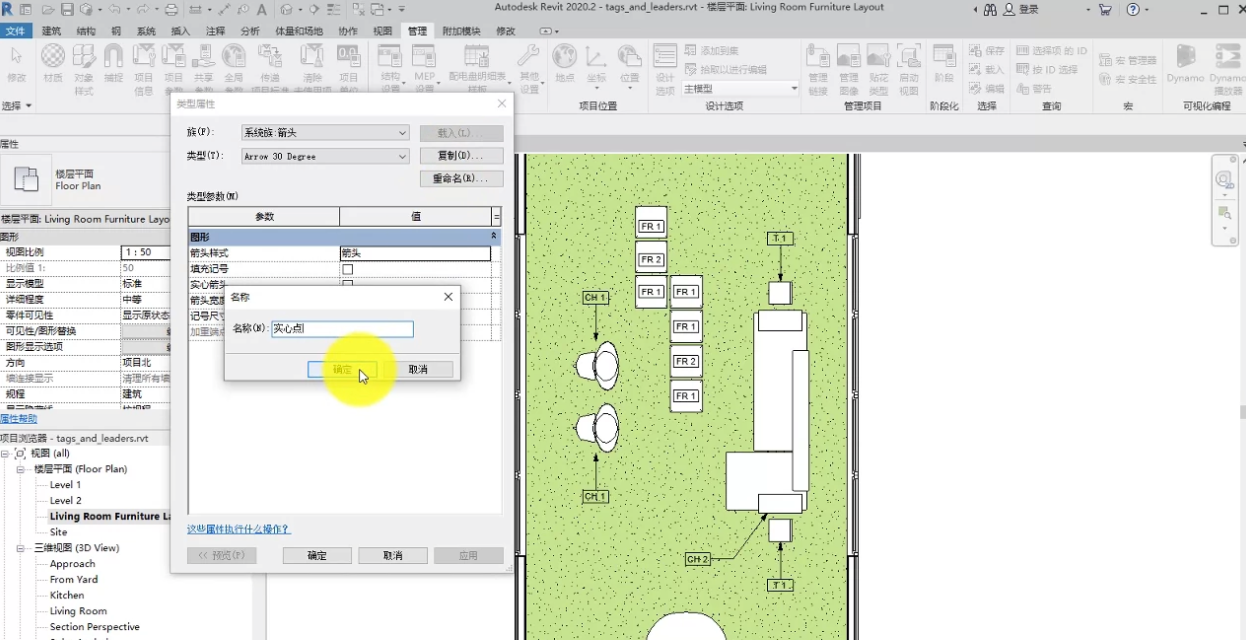This screenshot has width=1246, height=640.
Task: Switch to the 注释 ribbon tab
Action: point(215,31)
